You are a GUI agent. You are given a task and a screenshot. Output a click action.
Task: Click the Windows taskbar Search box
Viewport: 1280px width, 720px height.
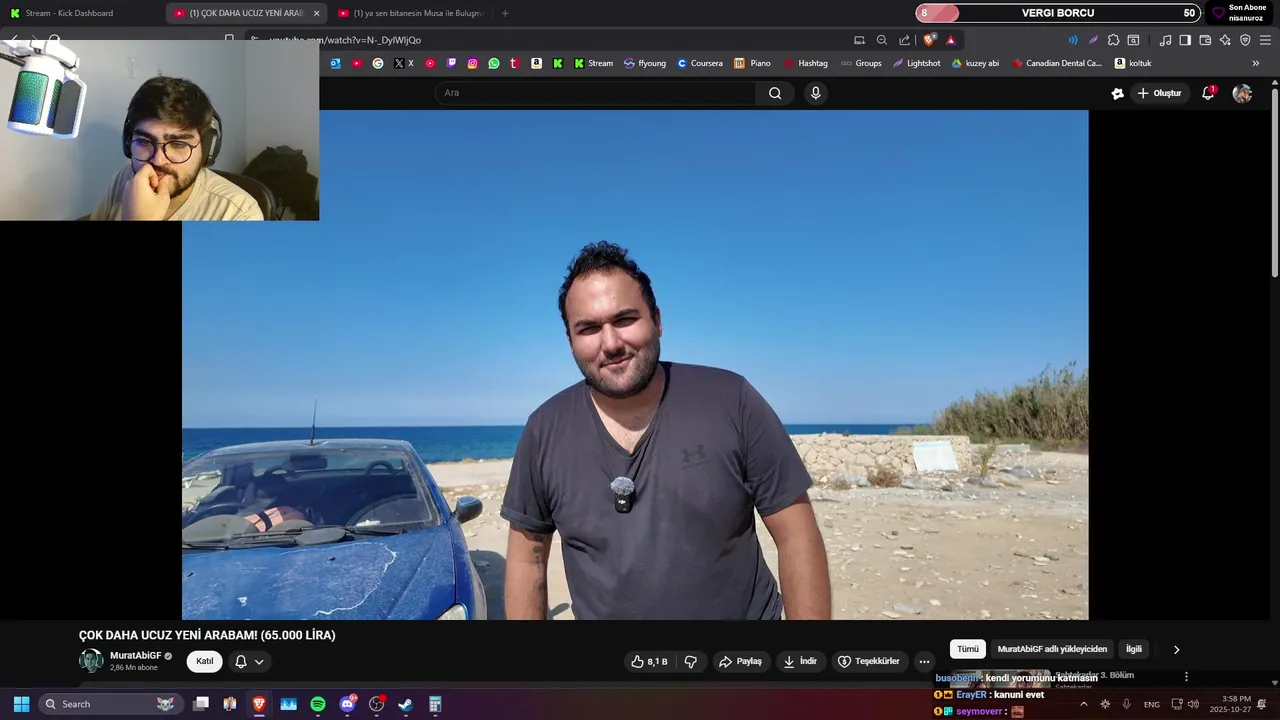click(x=110, y=704)
